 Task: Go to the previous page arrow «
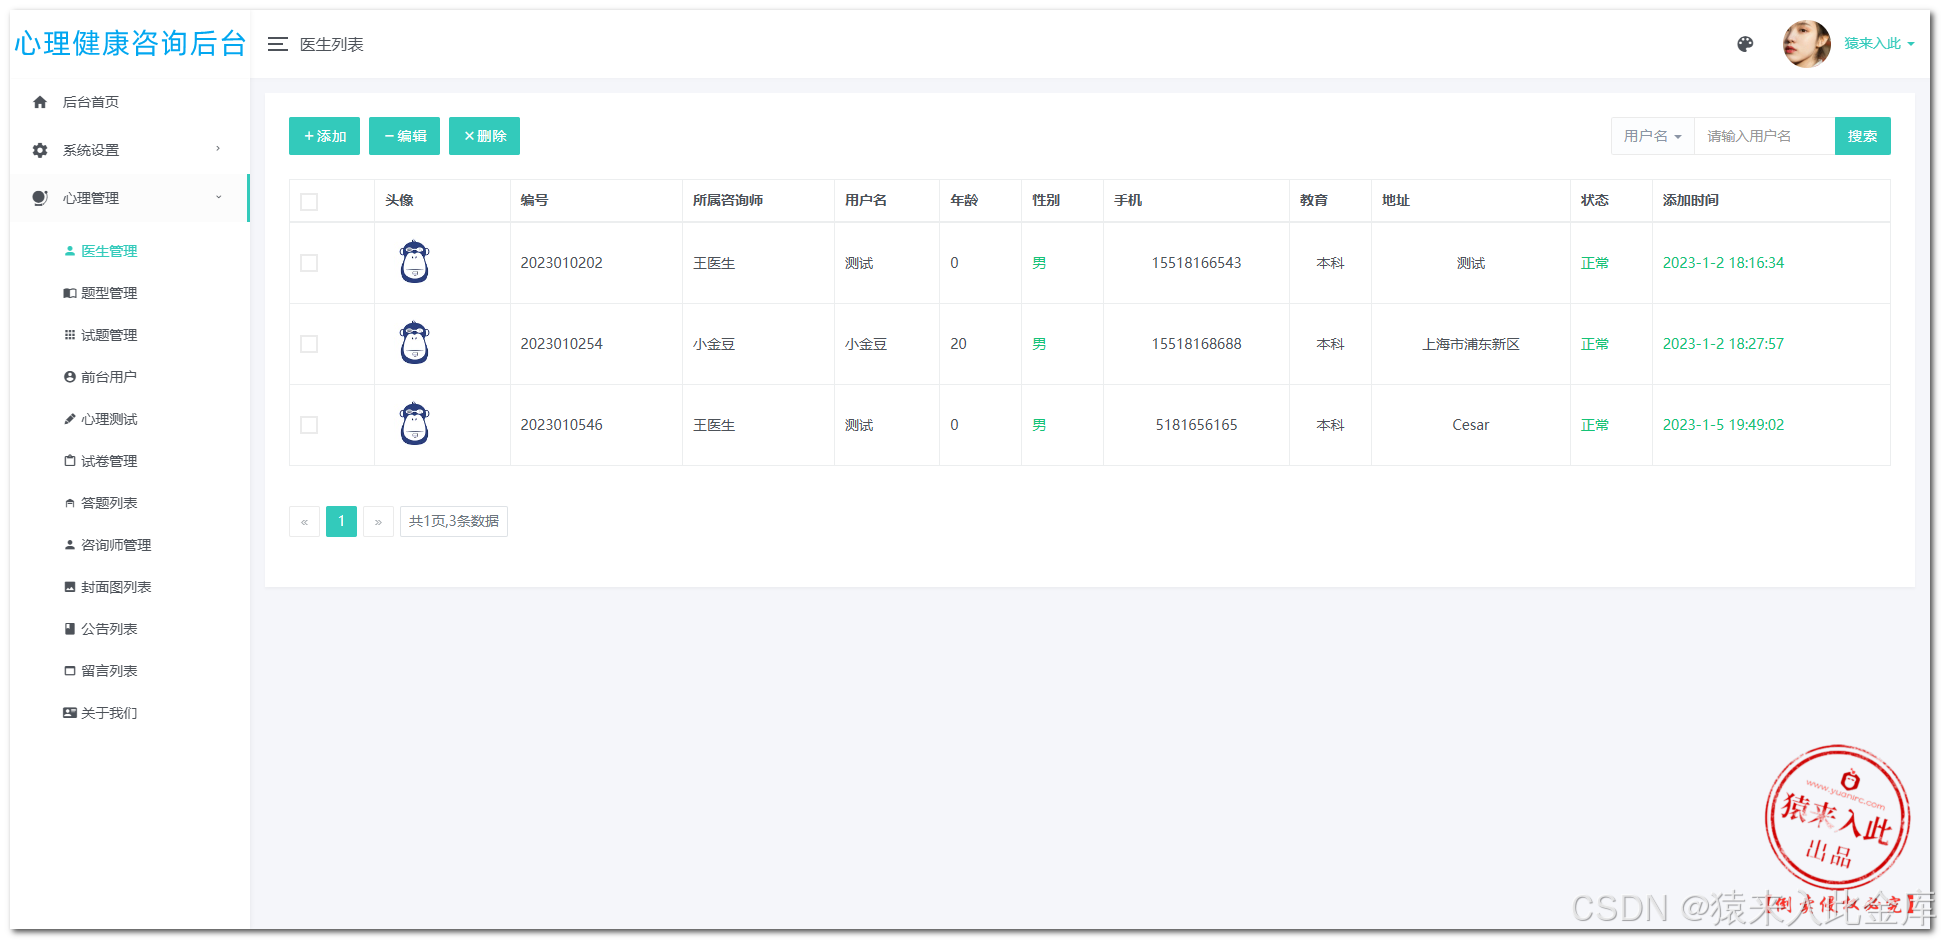tap(304, 521)
